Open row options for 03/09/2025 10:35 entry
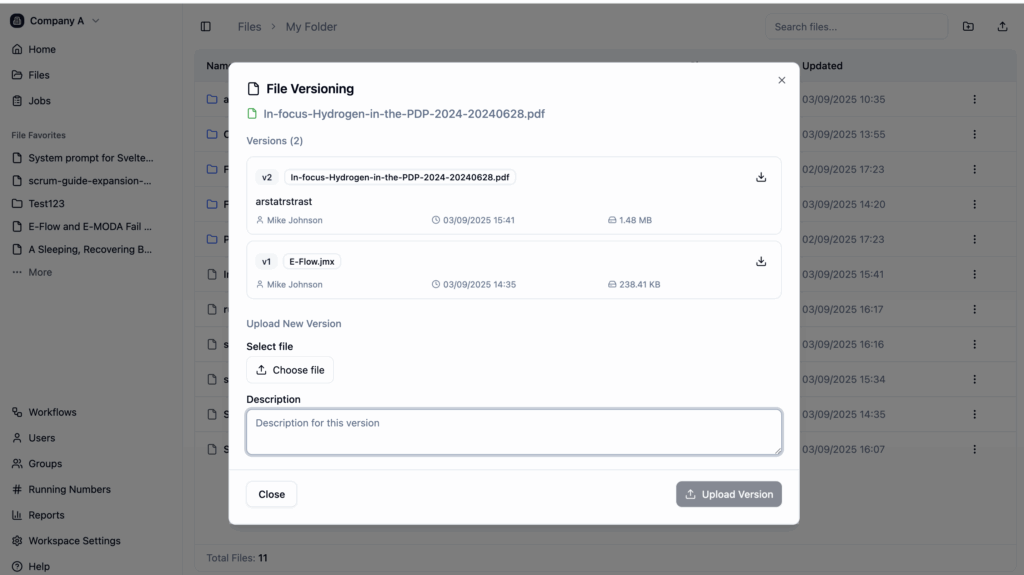Screen dimensions: 1024x575 tap(974, 99)
